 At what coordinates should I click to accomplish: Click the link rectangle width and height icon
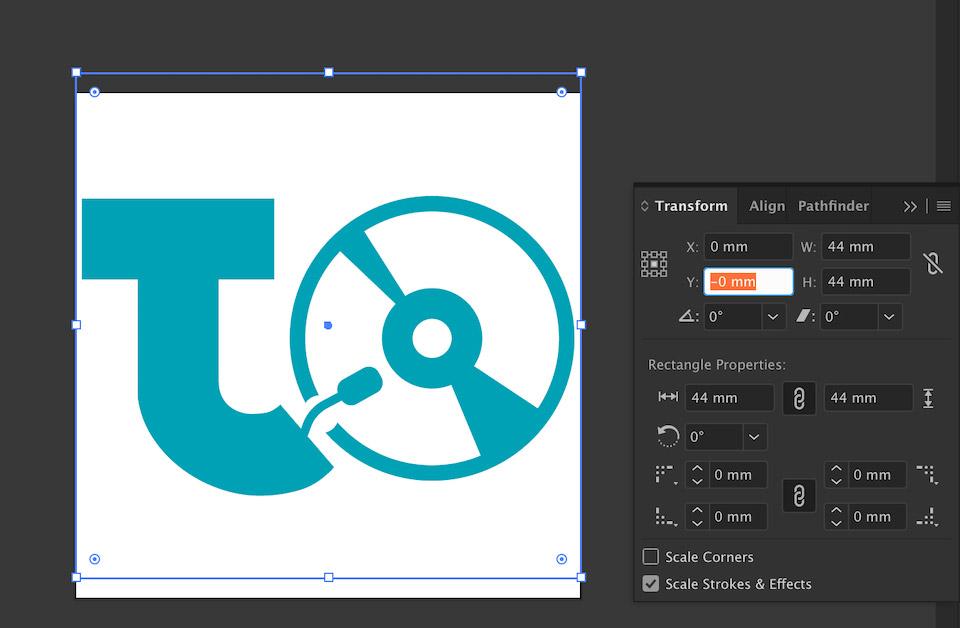point(799,398)
